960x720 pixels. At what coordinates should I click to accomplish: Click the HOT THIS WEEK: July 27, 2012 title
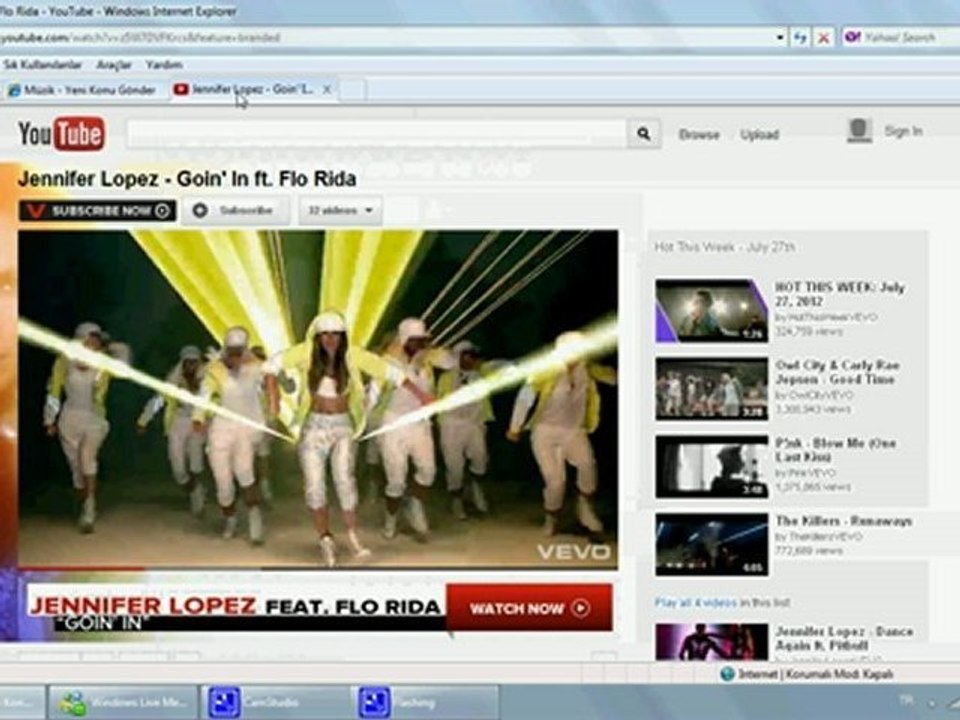[839, 294]
